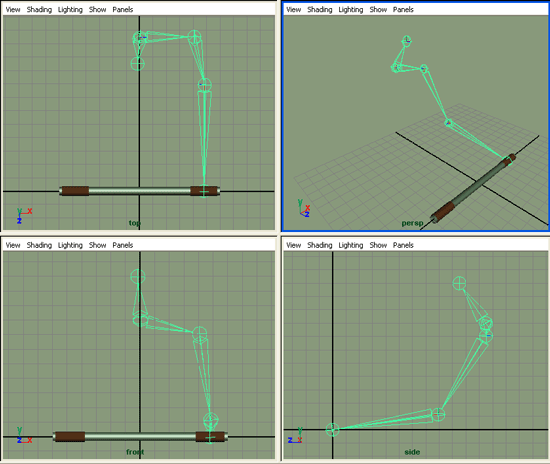Open View menu in persp viewport

click(294, 10)
